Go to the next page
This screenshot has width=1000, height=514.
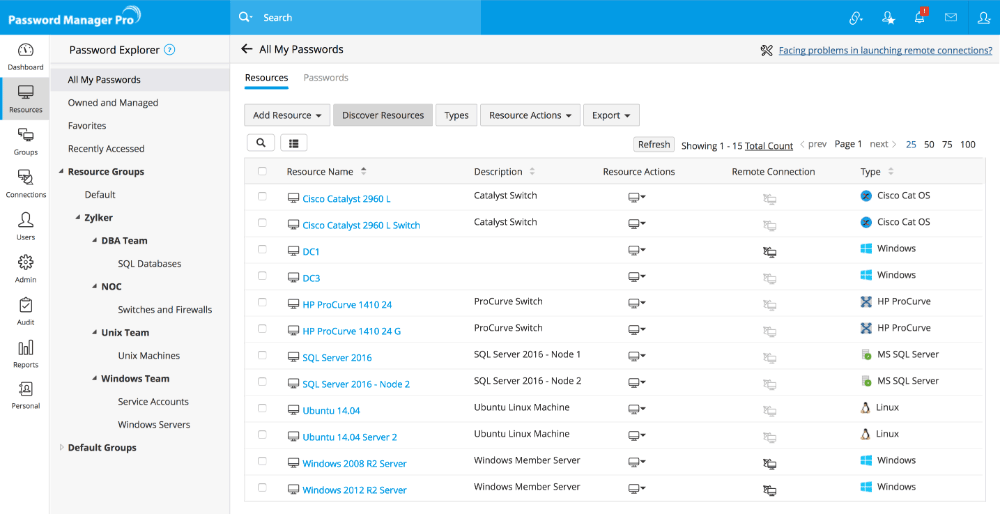pos(883,144)
